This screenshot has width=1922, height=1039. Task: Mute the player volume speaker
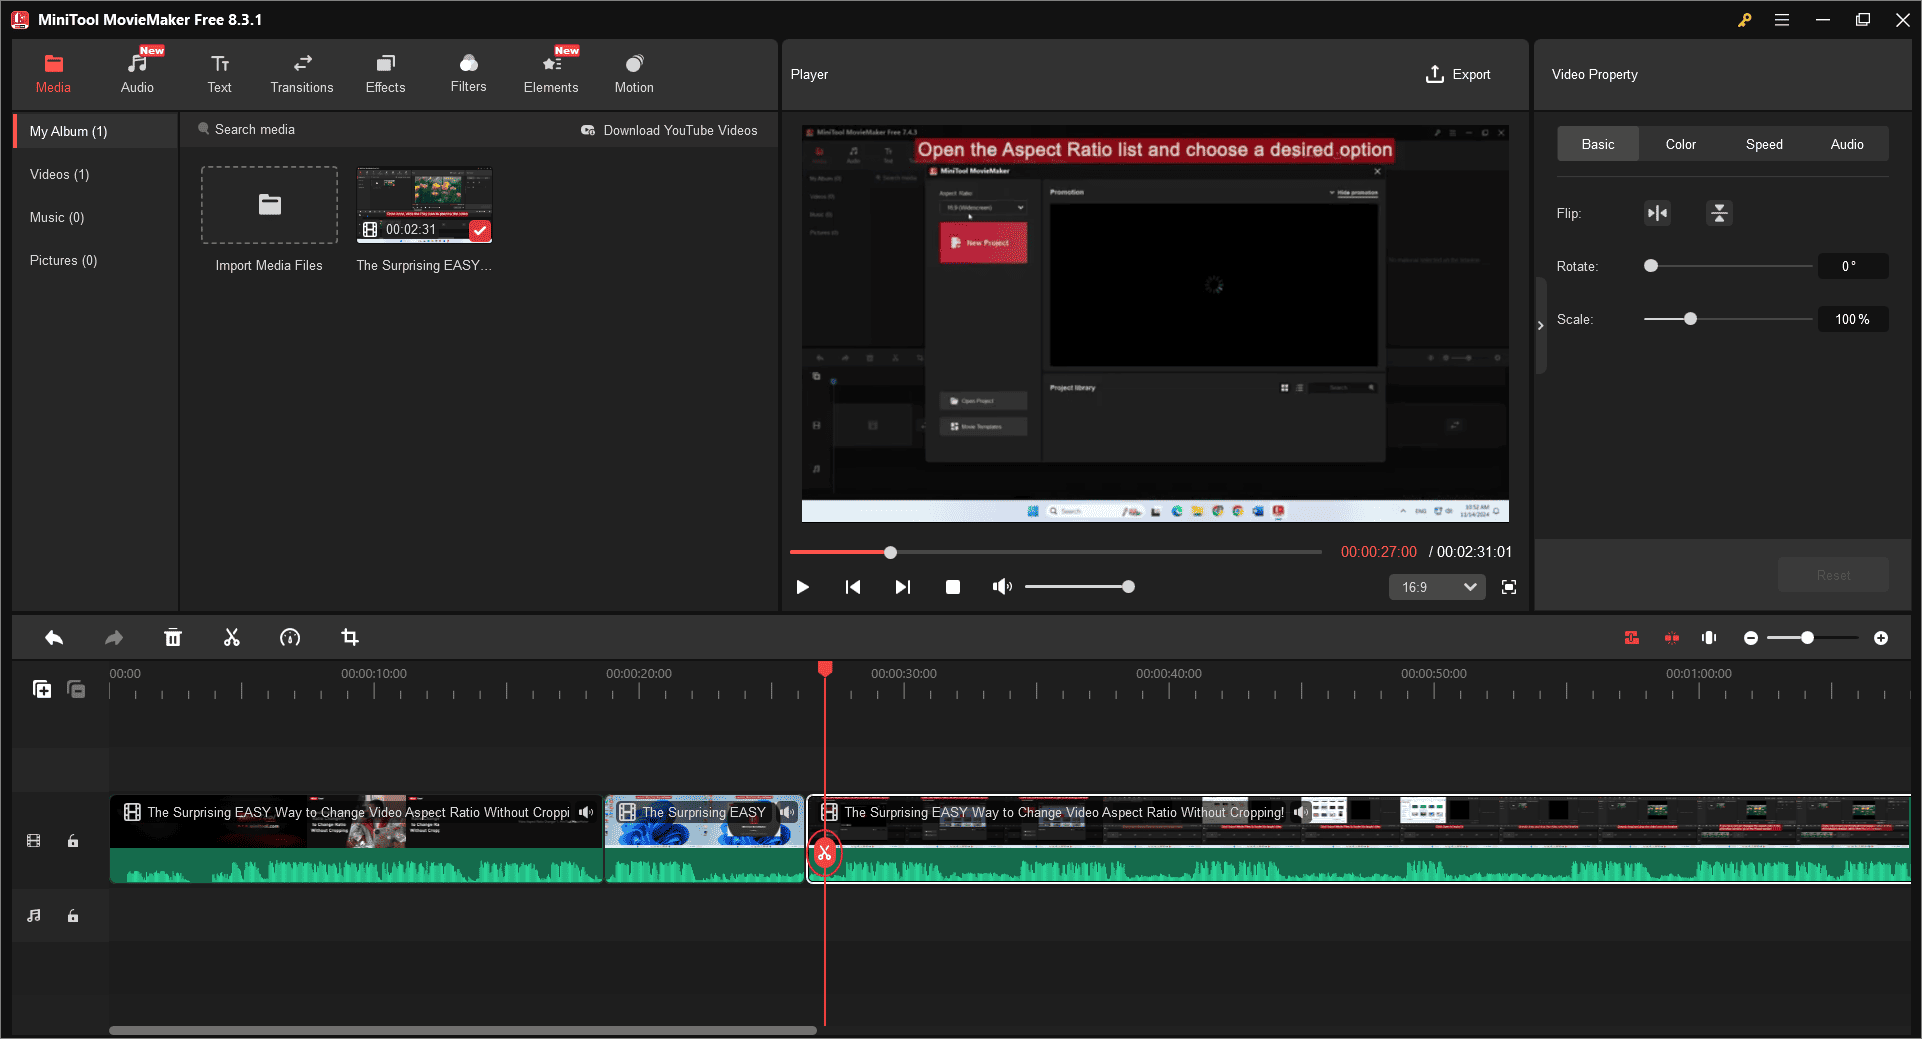(x=1001, y=587)
